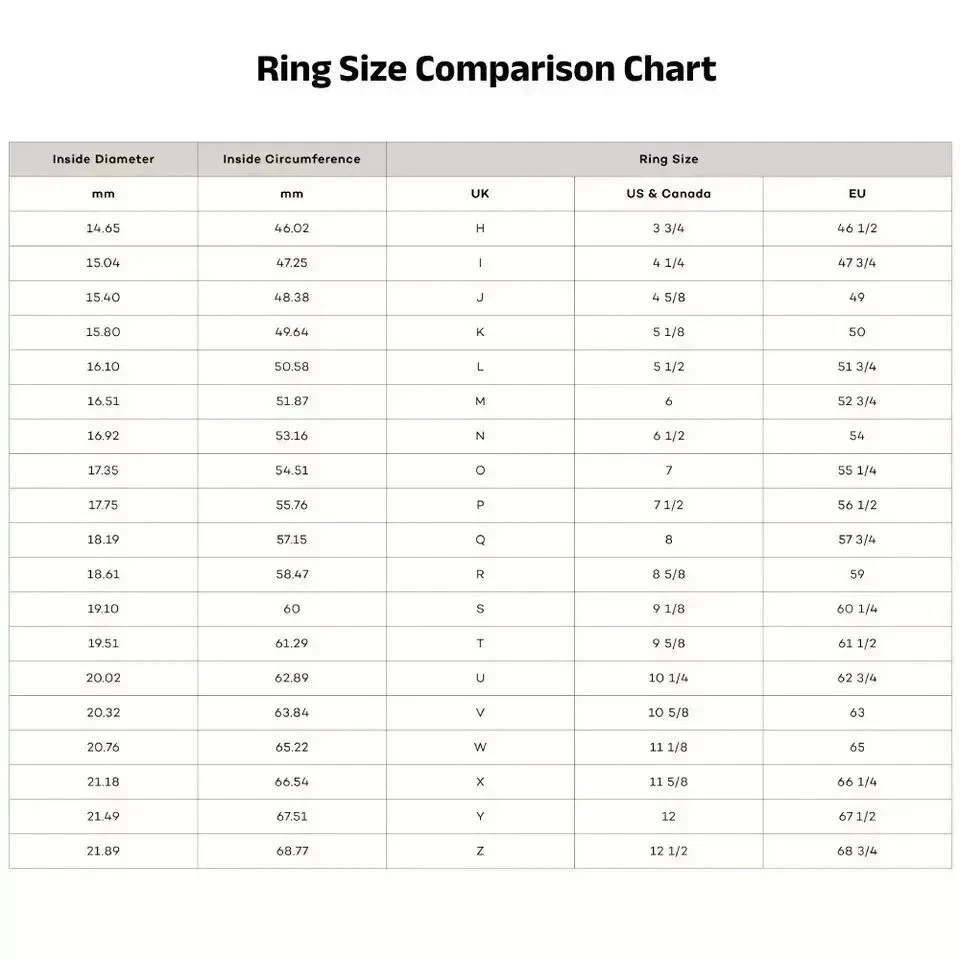Click the Inside Circumference column header
960x960 pixels.
coord(291,159)
